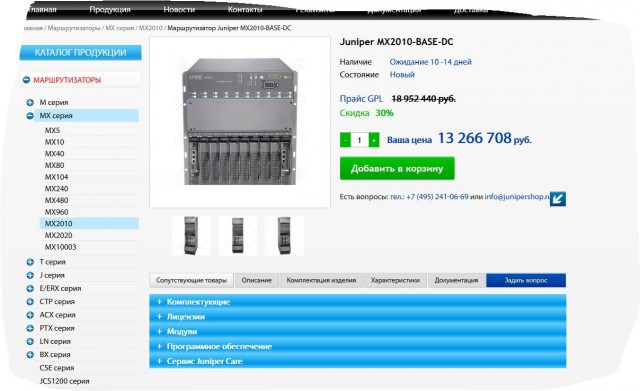This screenshot has height=391, width=640.
Task: Open the Характеристики tab
Action: 395,280
